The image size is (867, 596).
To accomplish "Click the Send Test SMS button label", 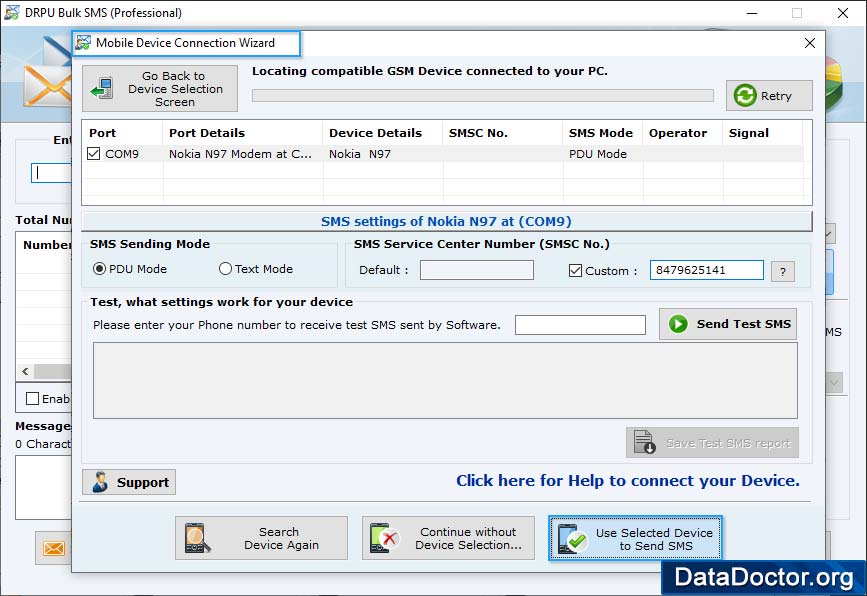I will 743,324.
